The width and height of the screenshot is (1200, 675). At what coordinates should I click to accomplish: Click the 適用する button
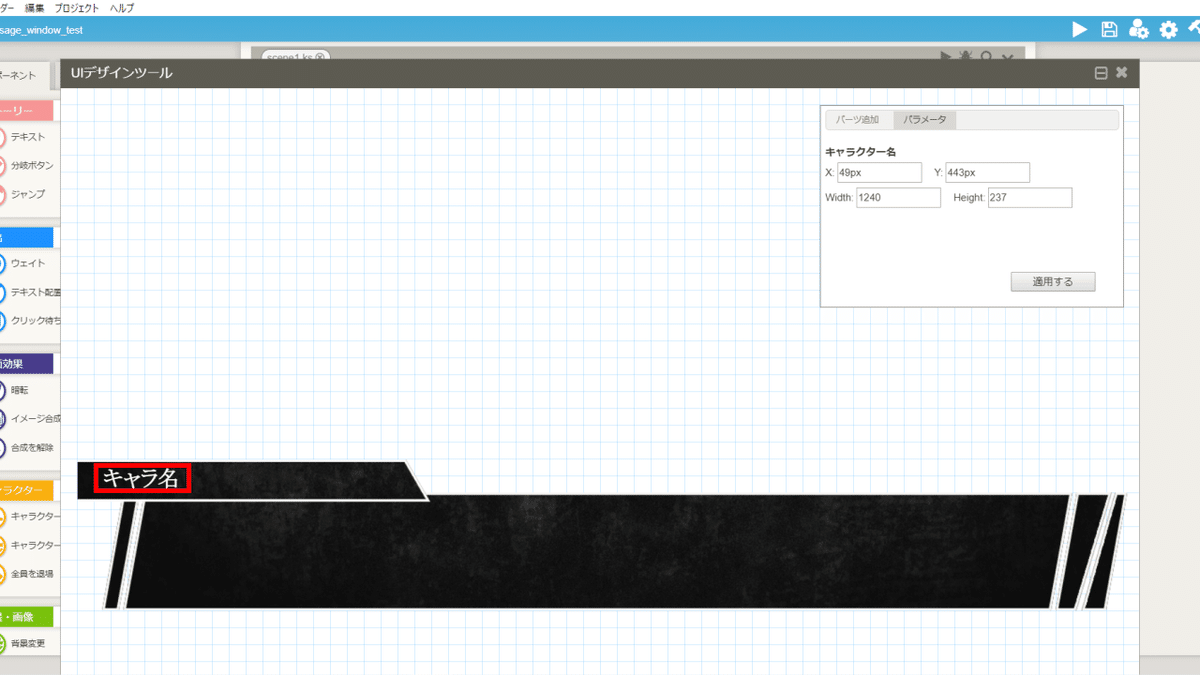1053,282
